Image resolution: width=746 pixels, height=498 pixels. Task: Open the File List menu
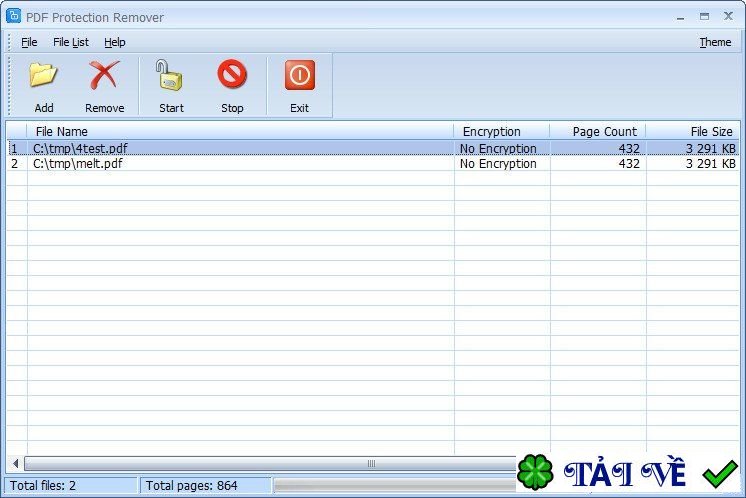point(71,42)
